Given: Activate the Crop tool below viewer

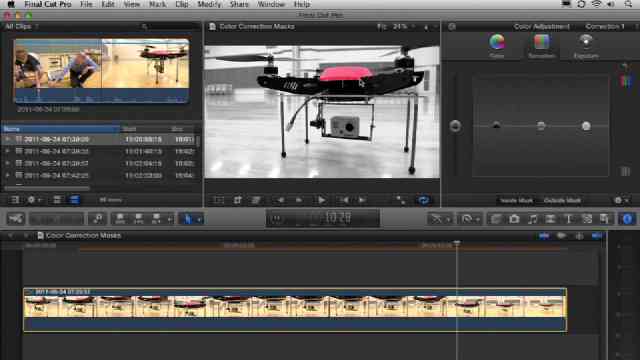Looking at the screenshot, I should 238,200.
